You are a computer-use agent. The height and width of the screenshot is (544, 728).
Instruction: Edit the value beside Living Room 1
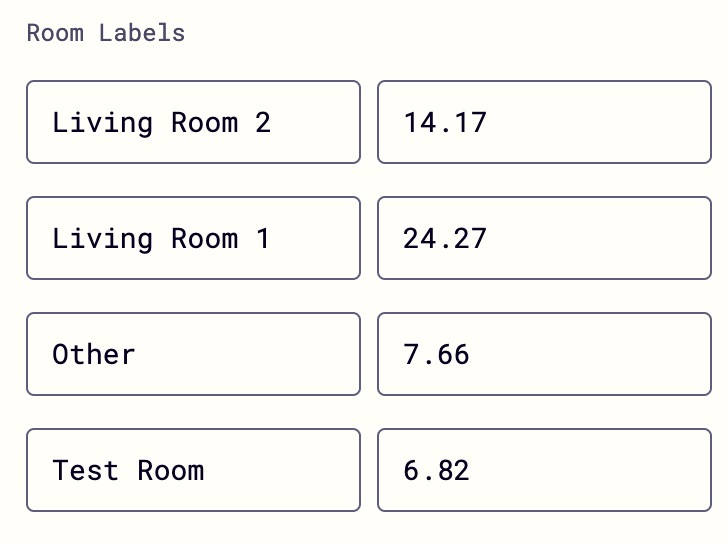(x=544, y=238)
